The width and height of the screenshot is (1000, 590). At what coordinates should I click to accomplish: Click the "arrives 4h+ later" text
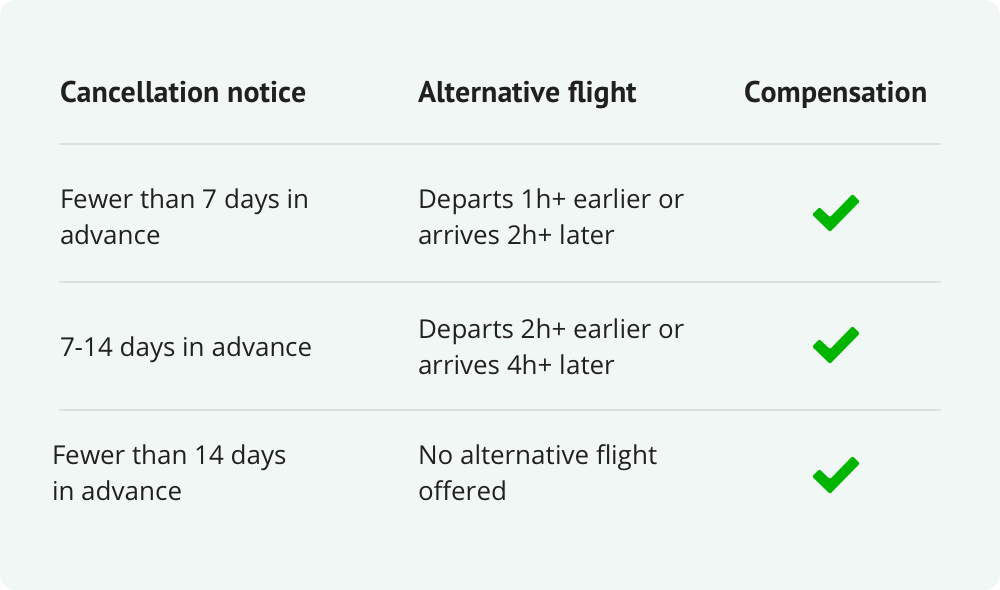click(x=516, y=365)
